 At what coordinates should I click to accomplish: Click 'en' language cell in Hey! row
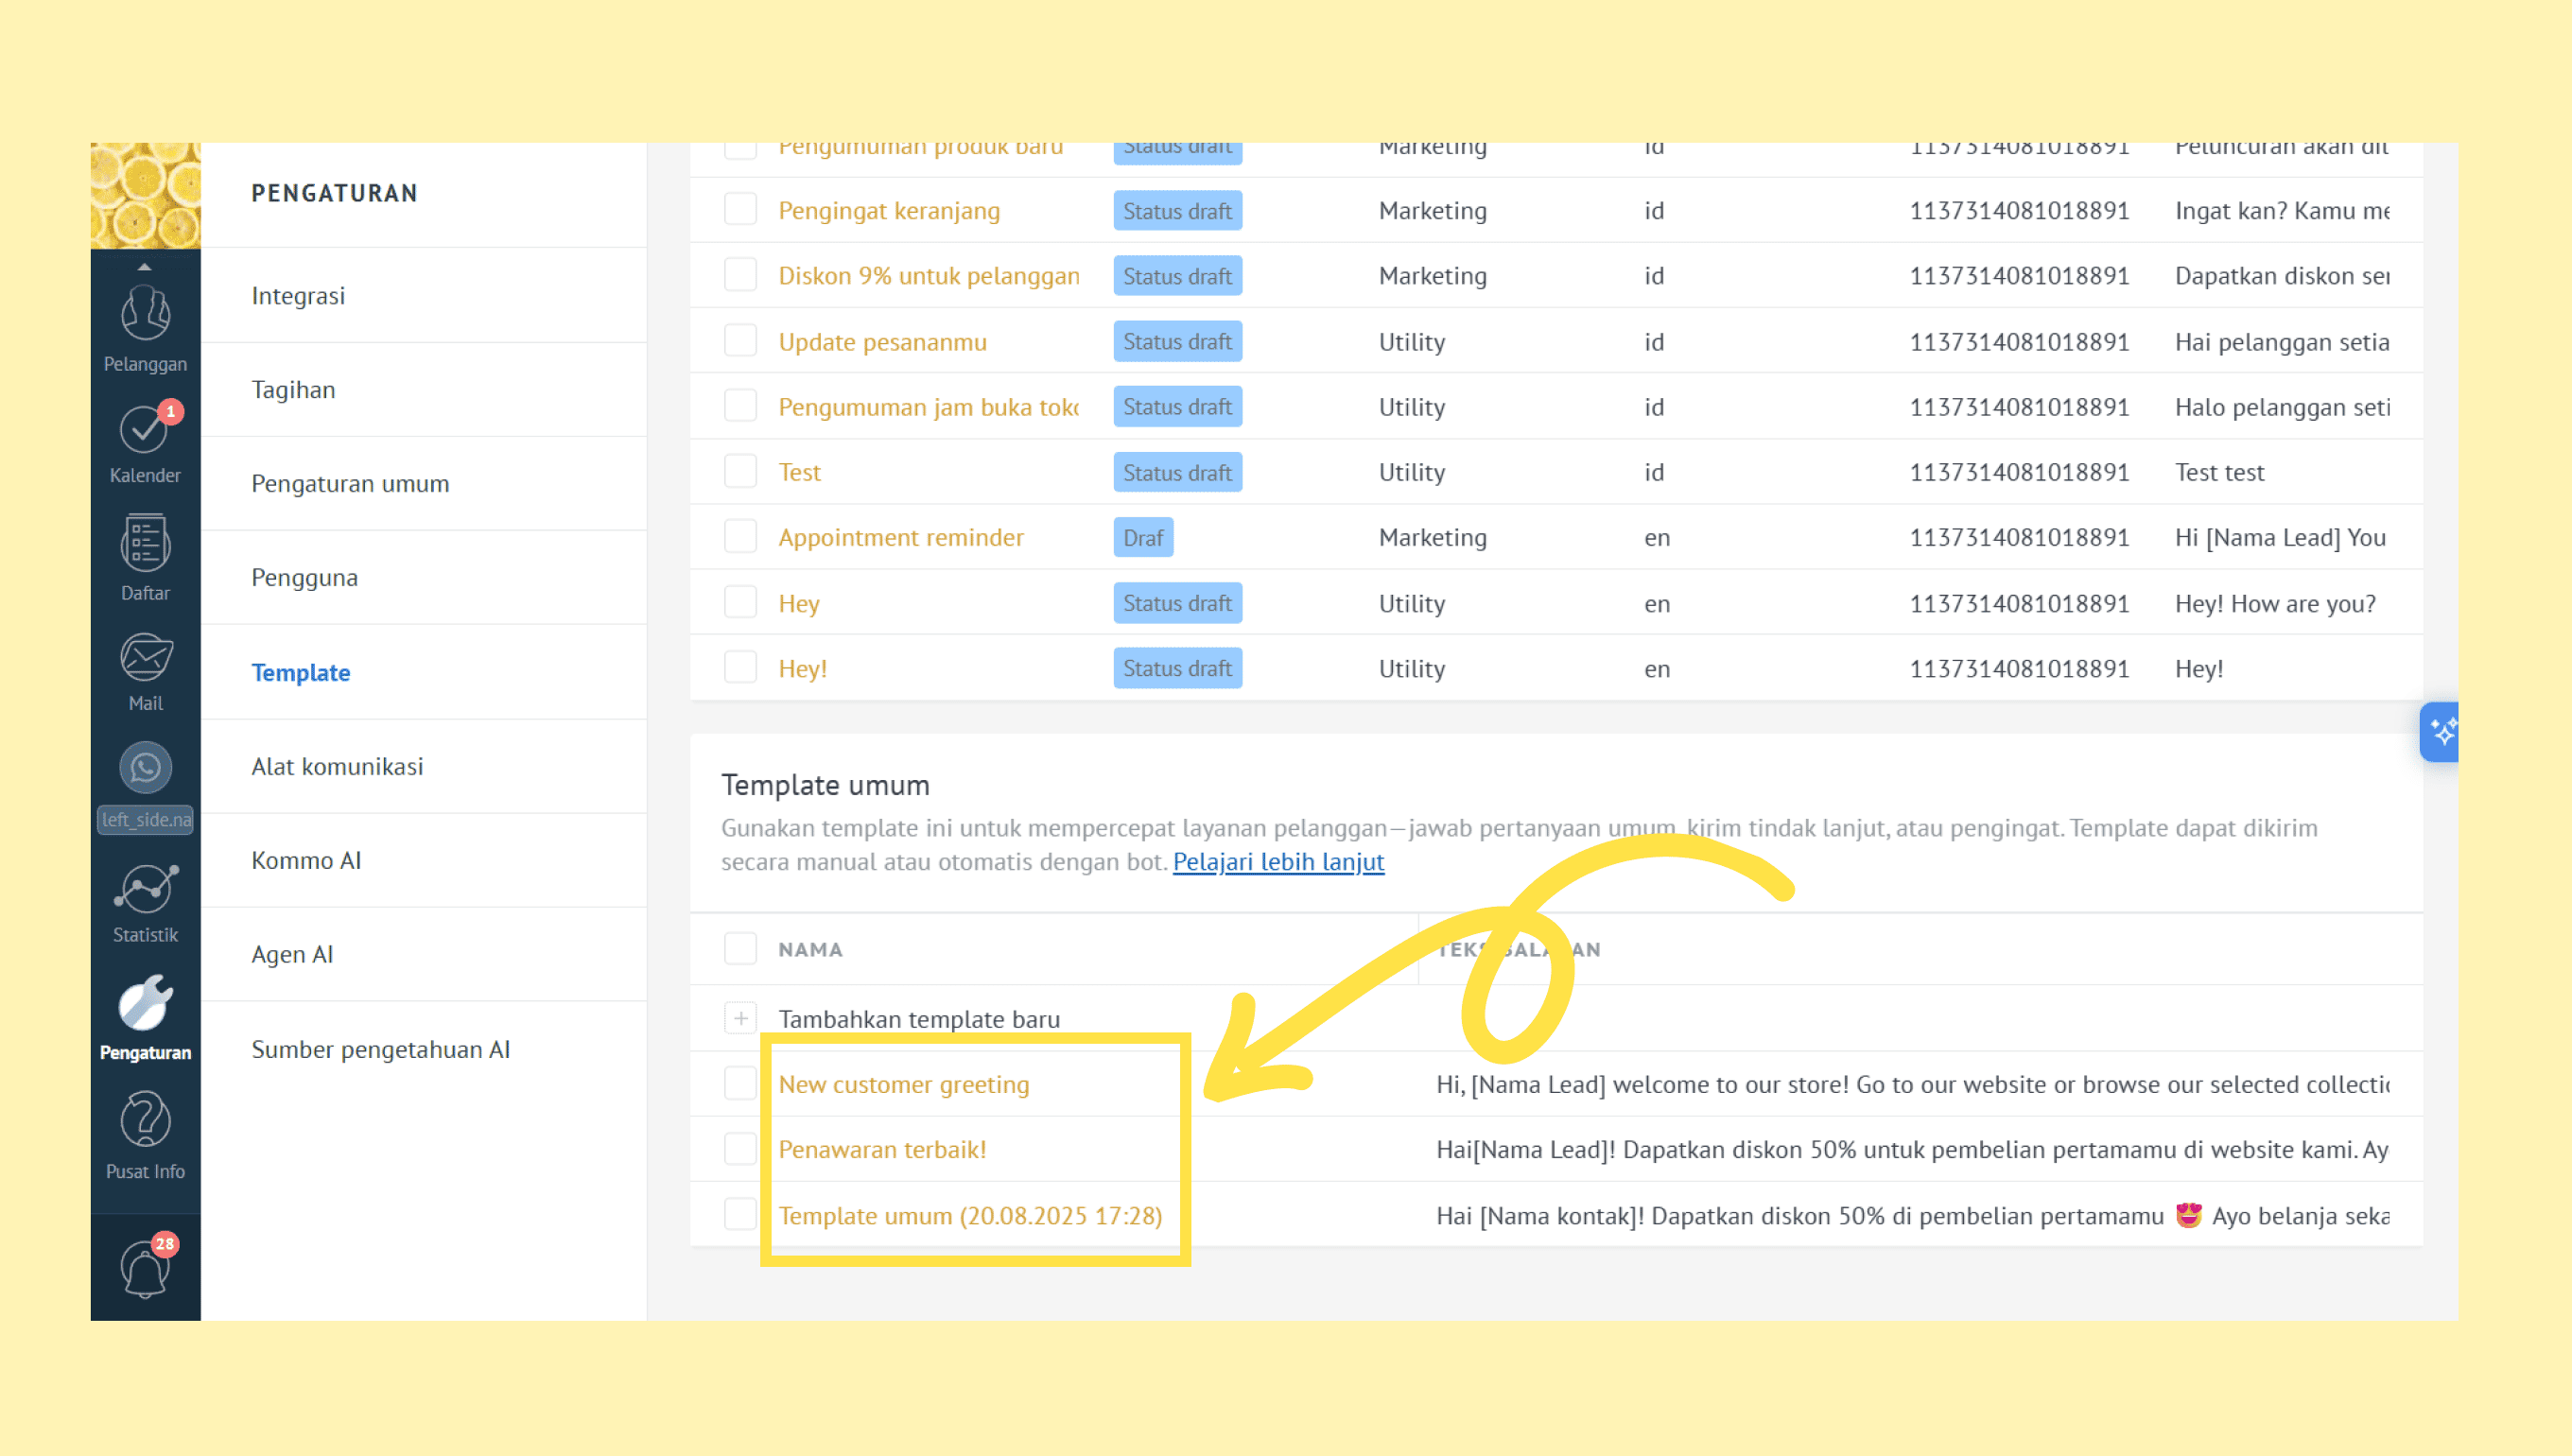(x=1657, y=669)
